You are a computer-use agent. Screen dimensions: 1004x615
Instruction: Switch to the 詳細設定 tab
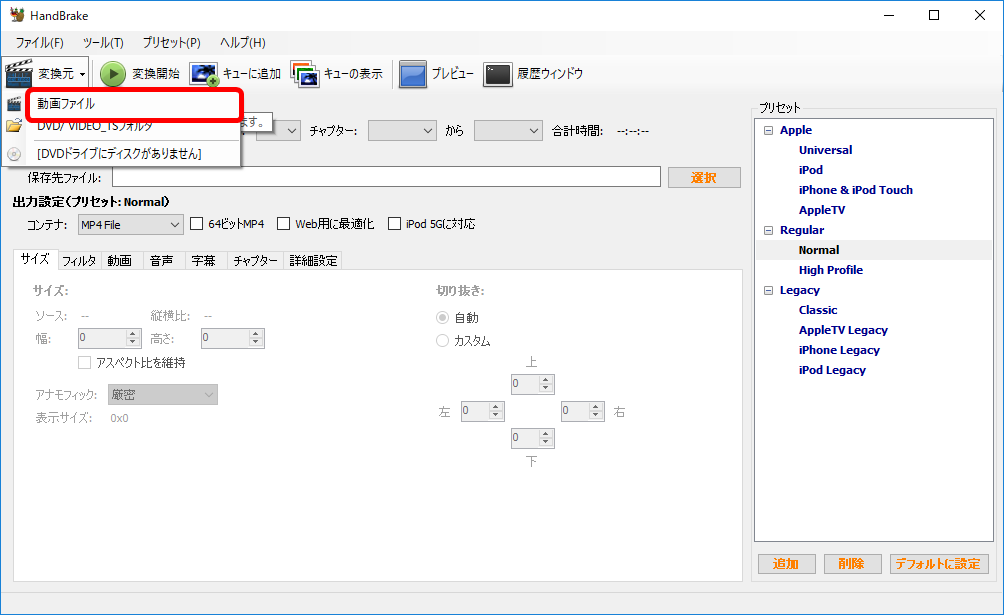pos(313,261)
